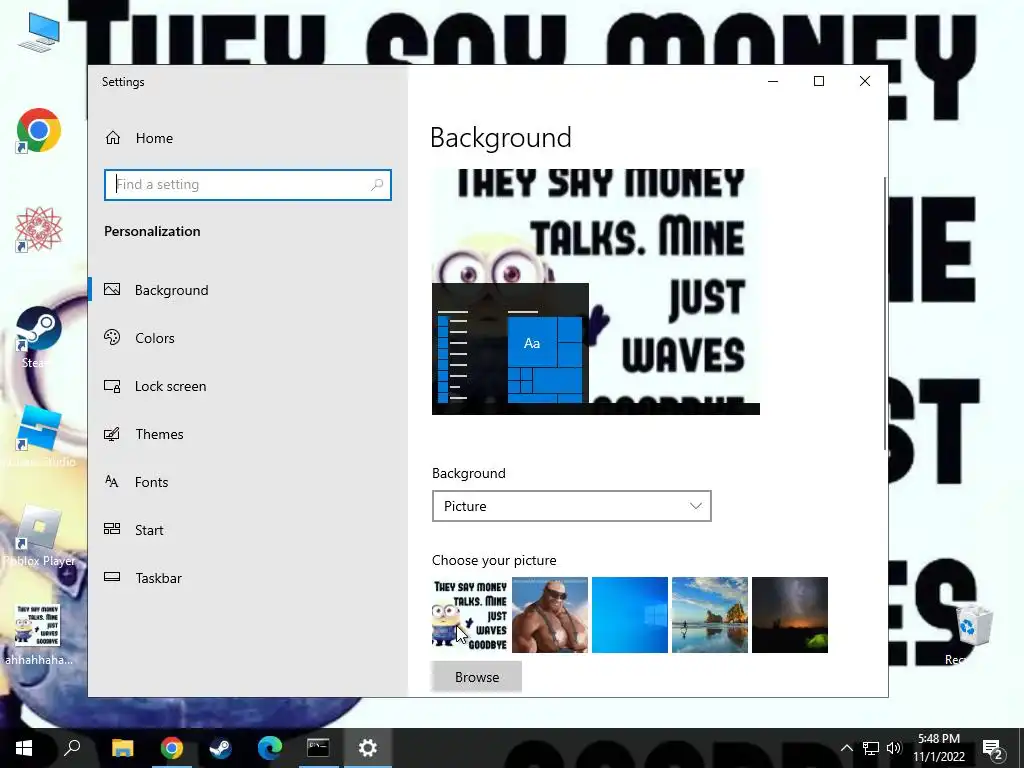
Task: Click the search magnifier in settings box
Action: [x=377, y=185]
